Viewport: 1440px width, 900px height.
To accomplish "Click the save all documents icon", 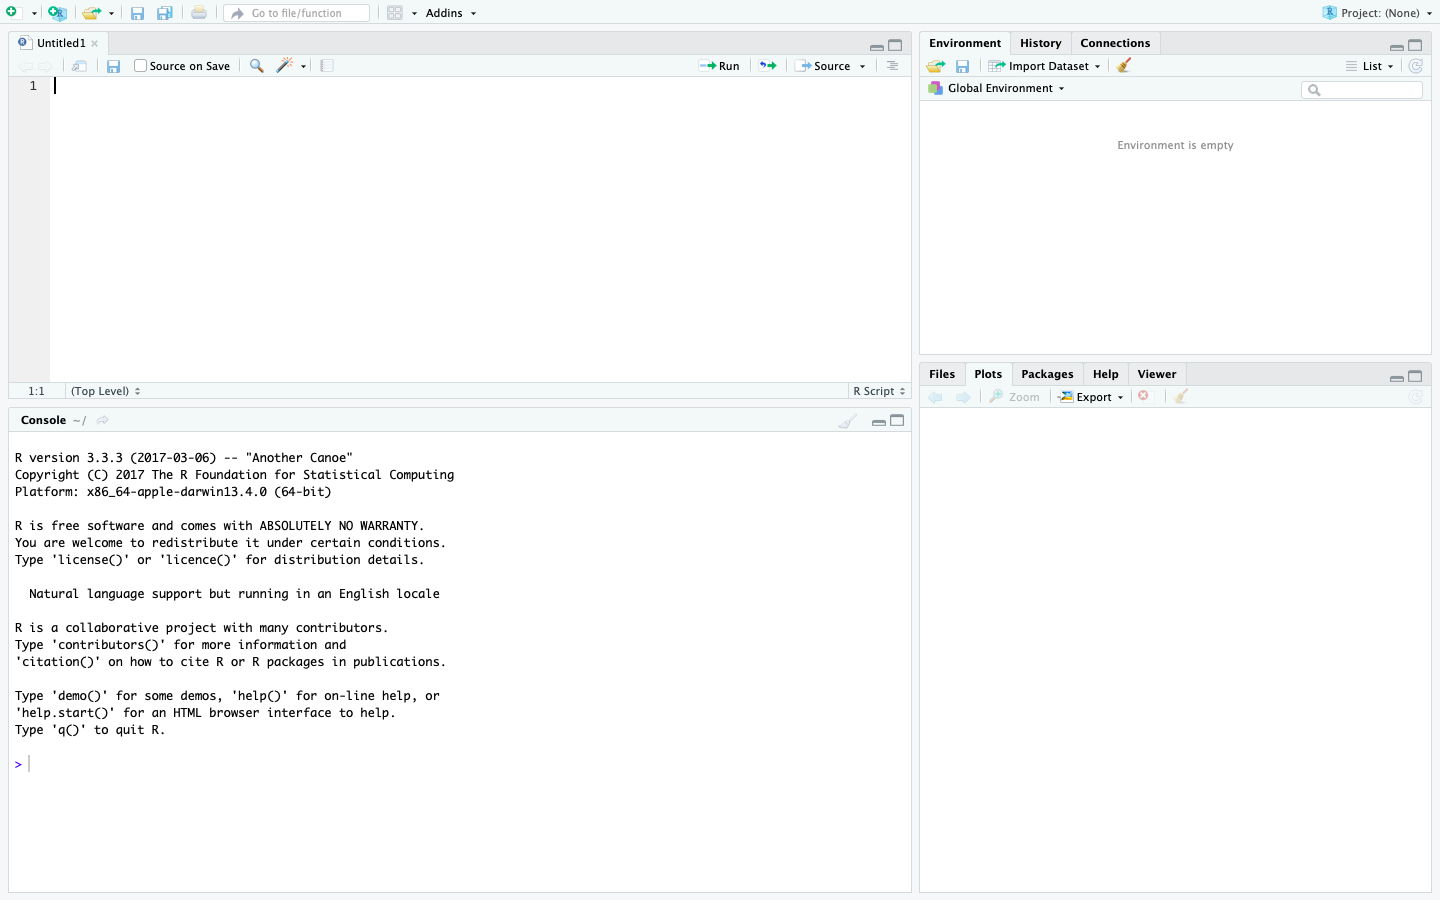I will point(165,13).
